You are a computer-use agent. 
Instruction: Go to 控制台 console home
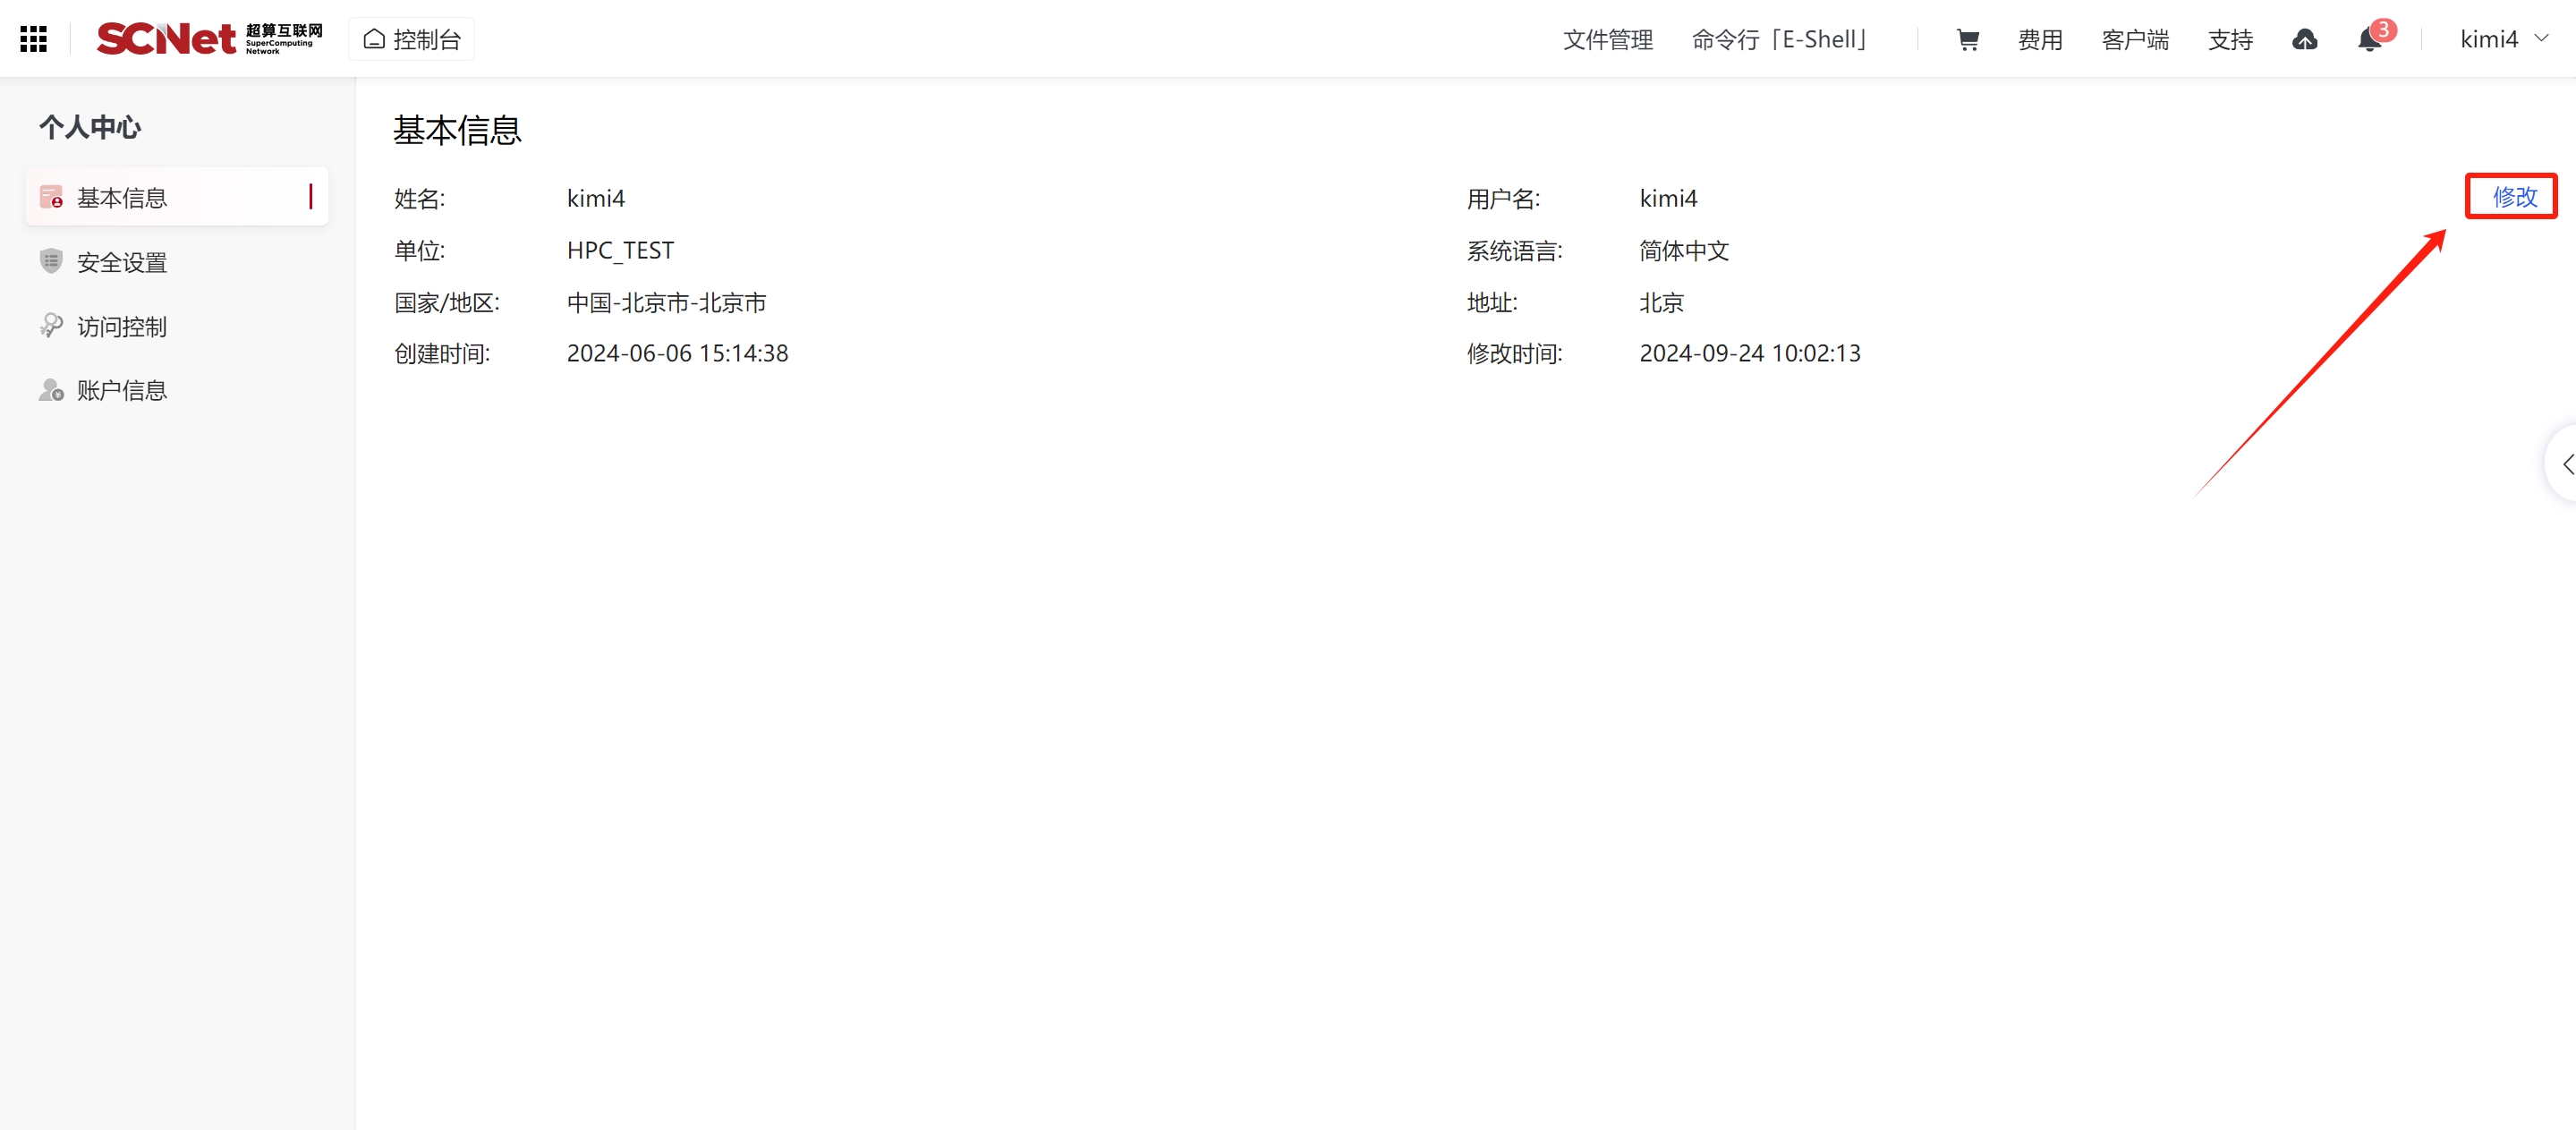point(412,39)
